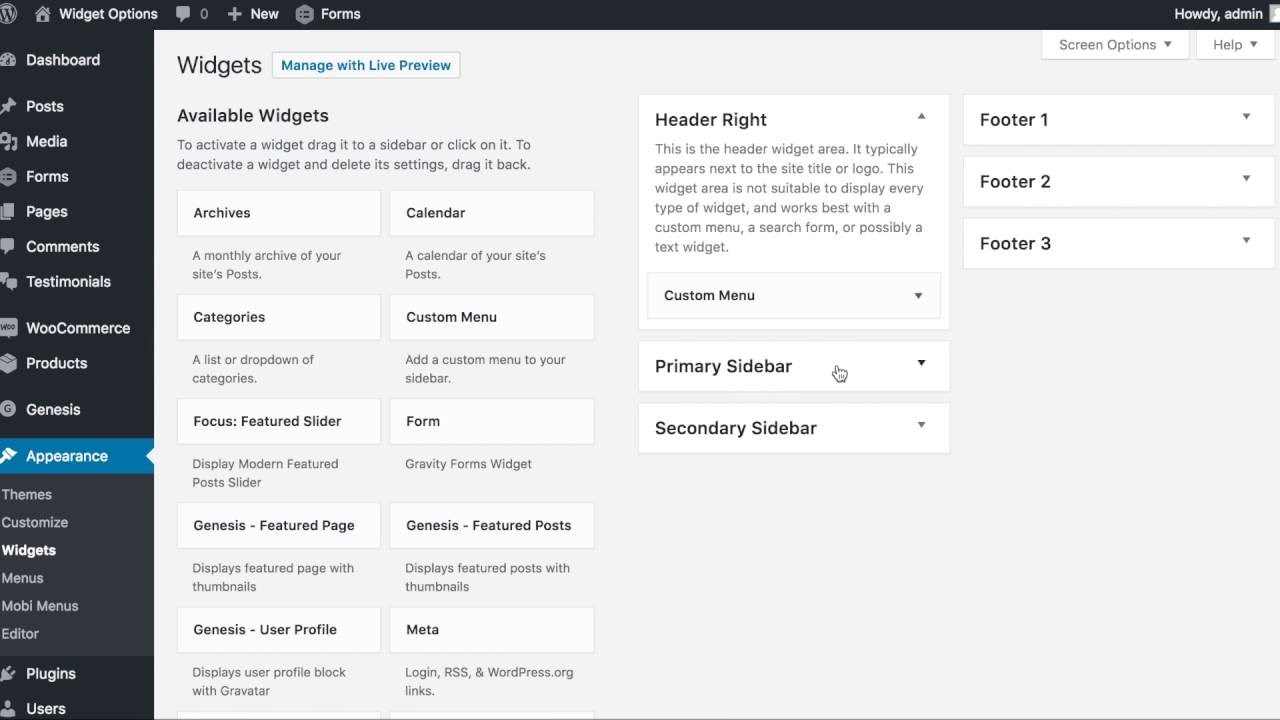The height and width of the screenshot is (720, 1280).
Task: Click the Testimonials icon in sidebar
Action: (x=8, y=281)
